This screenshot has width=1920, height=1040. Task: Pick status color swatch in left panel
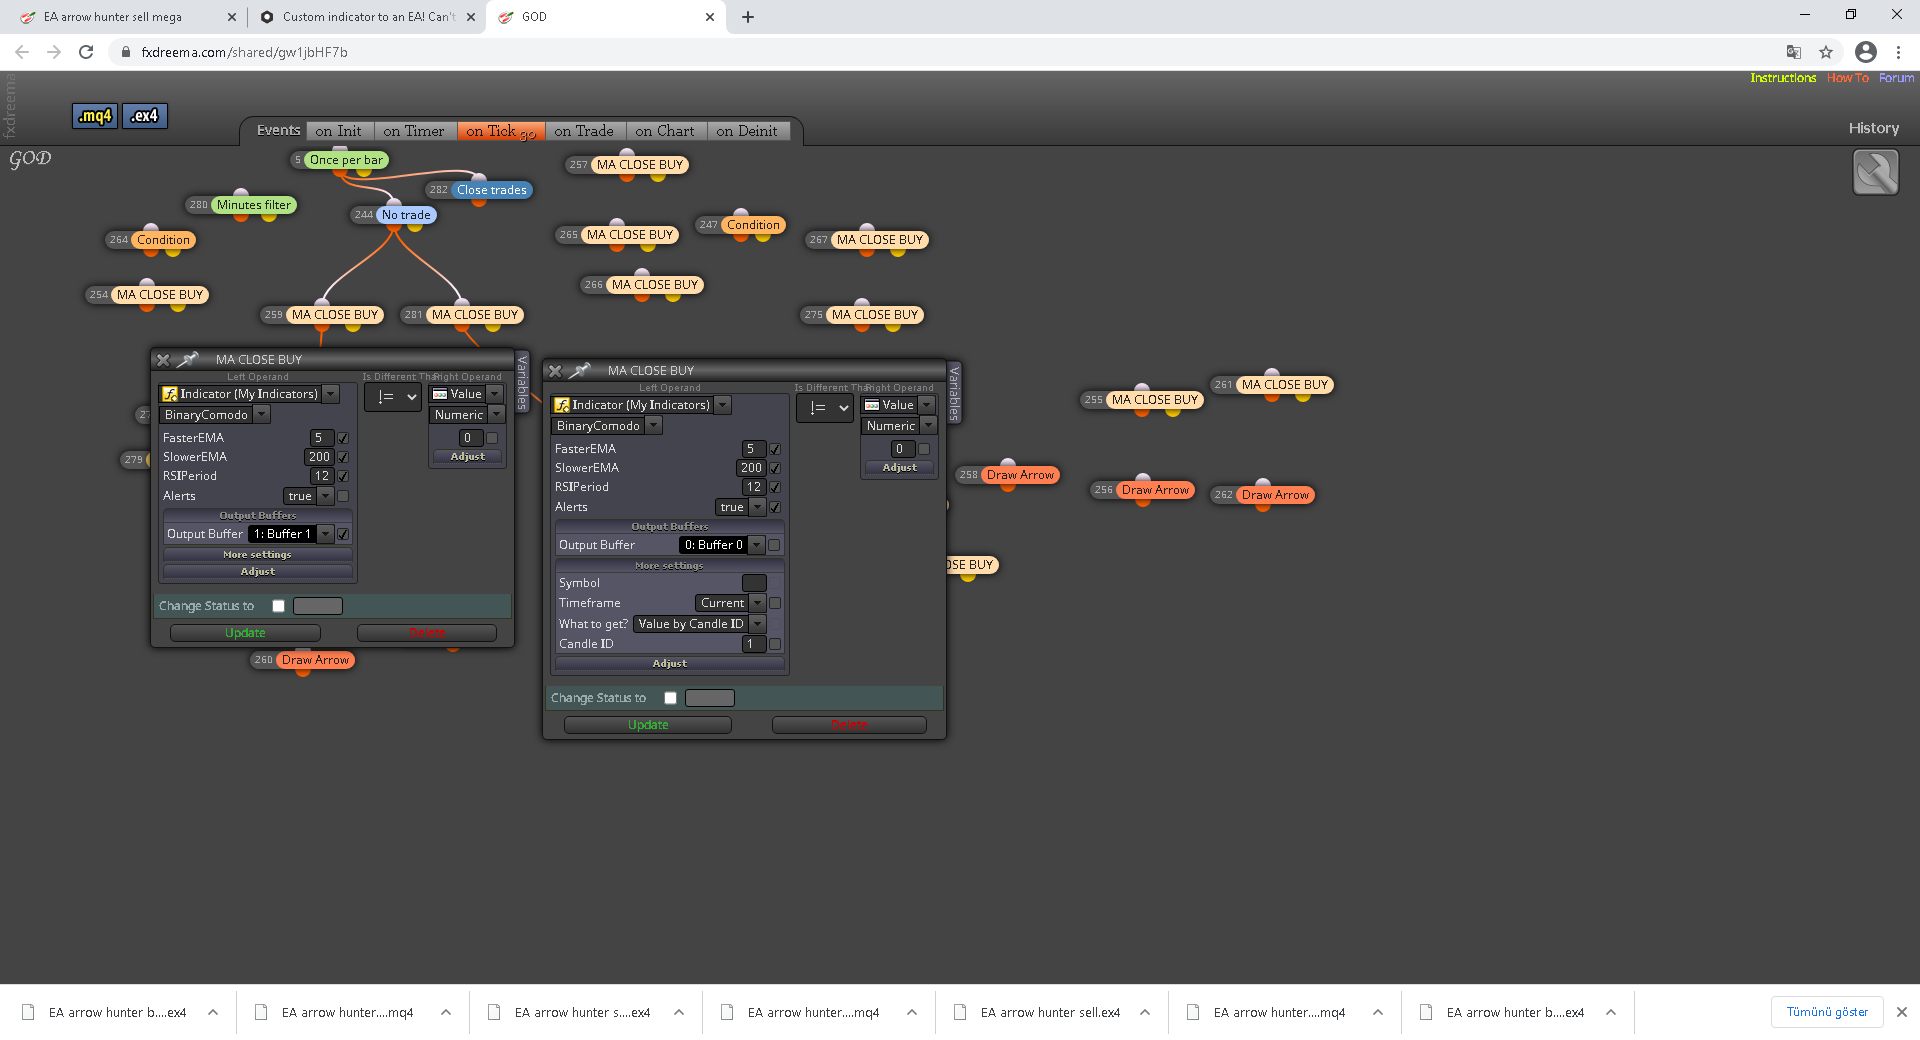pyautogui.click(x=318, y=606)
